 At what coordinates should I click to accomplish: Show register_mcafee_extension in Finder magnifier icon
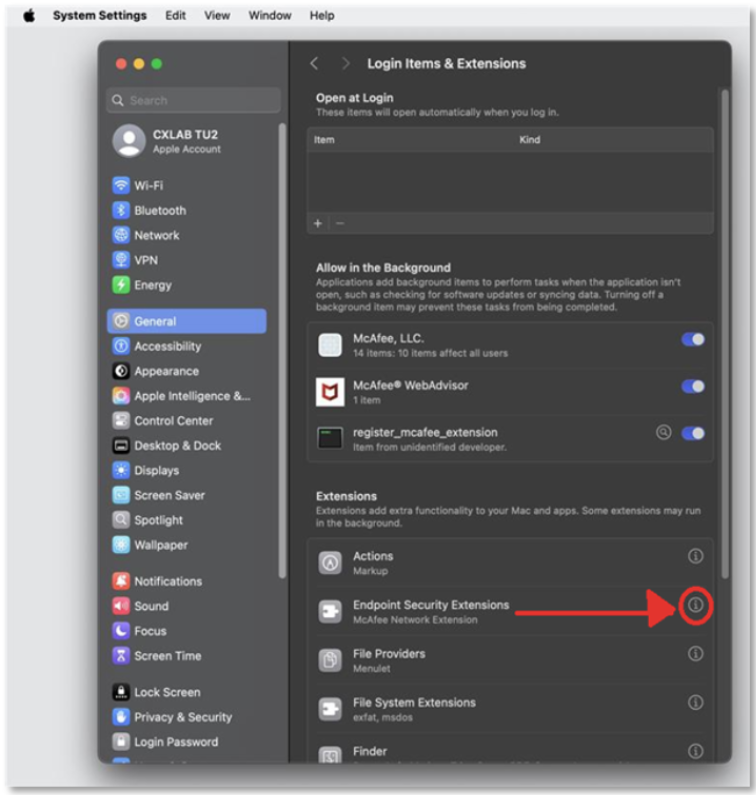[663, 433]
